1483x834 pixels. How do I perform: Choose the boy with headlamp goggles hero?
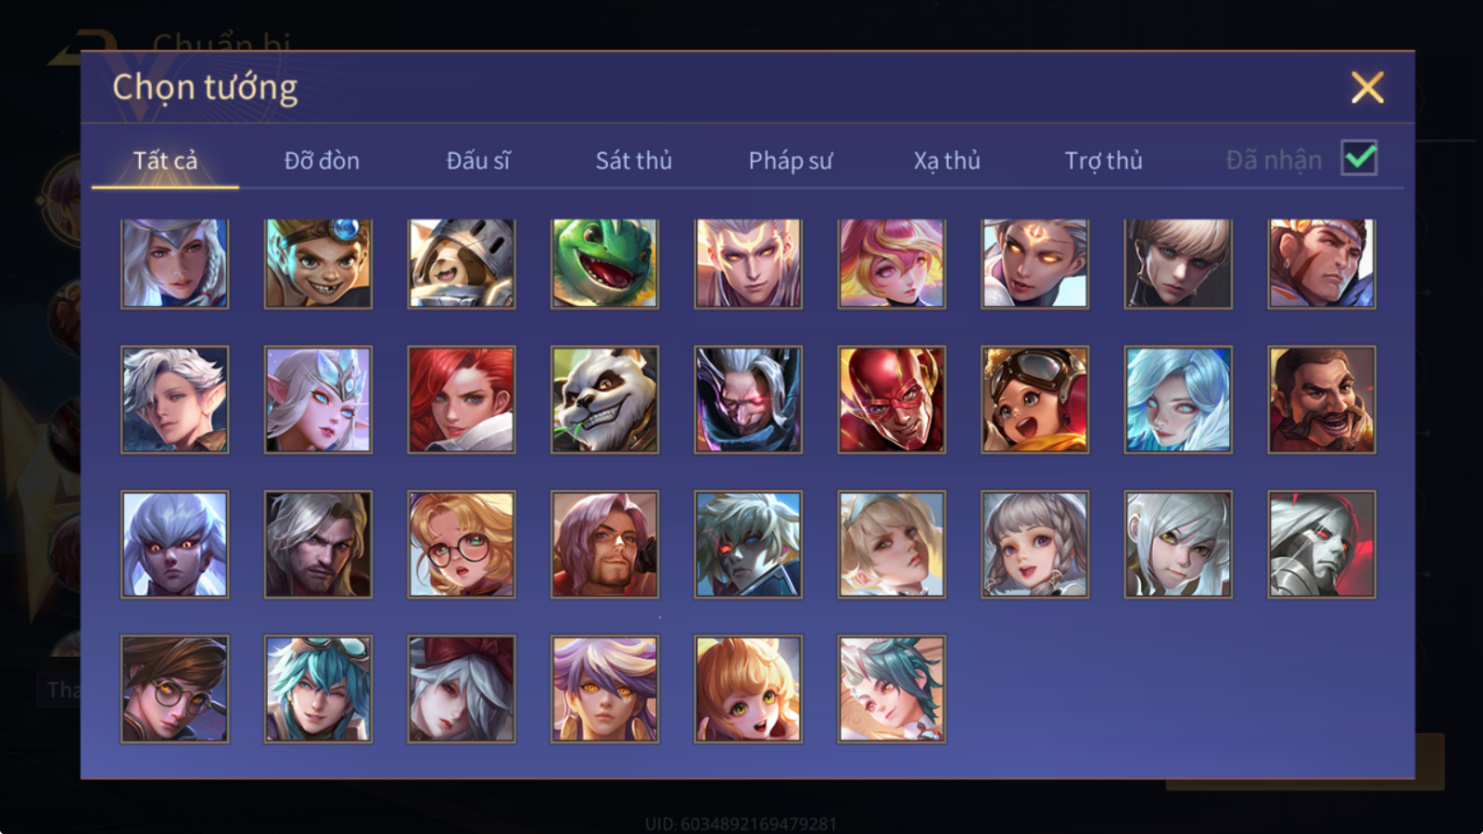coord(318,263)
